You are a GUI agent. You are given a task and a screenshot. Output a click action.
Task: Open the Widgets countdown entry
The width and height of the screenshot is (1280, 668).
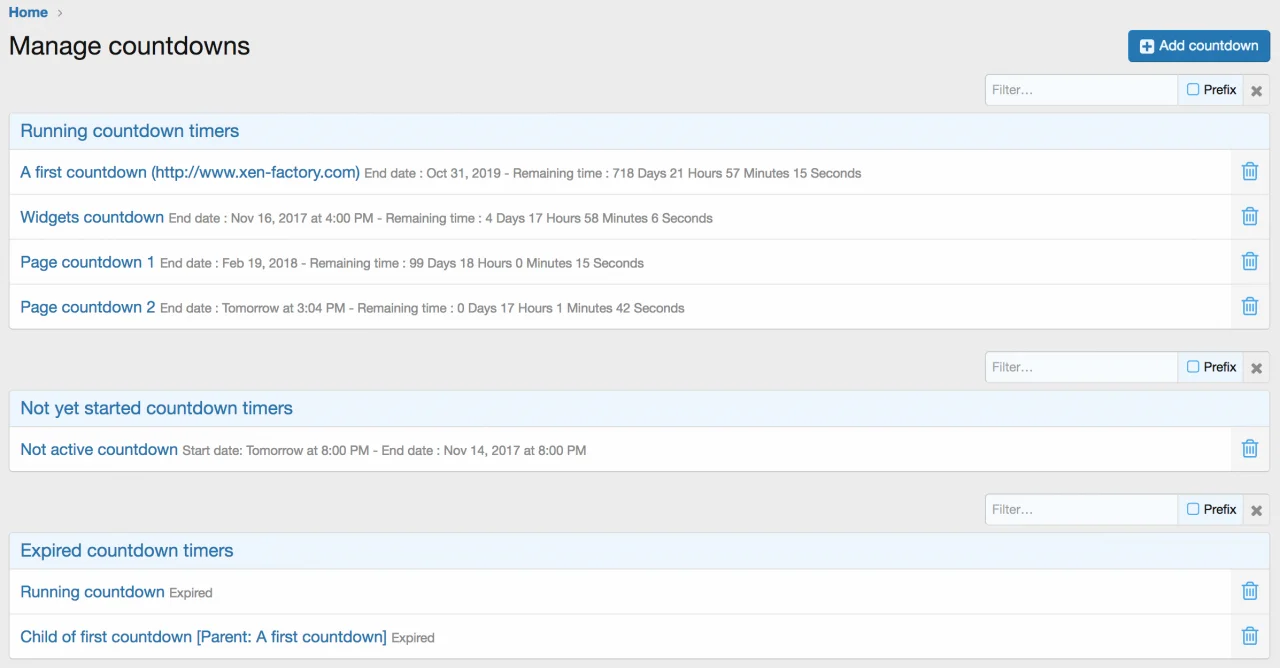92,217
